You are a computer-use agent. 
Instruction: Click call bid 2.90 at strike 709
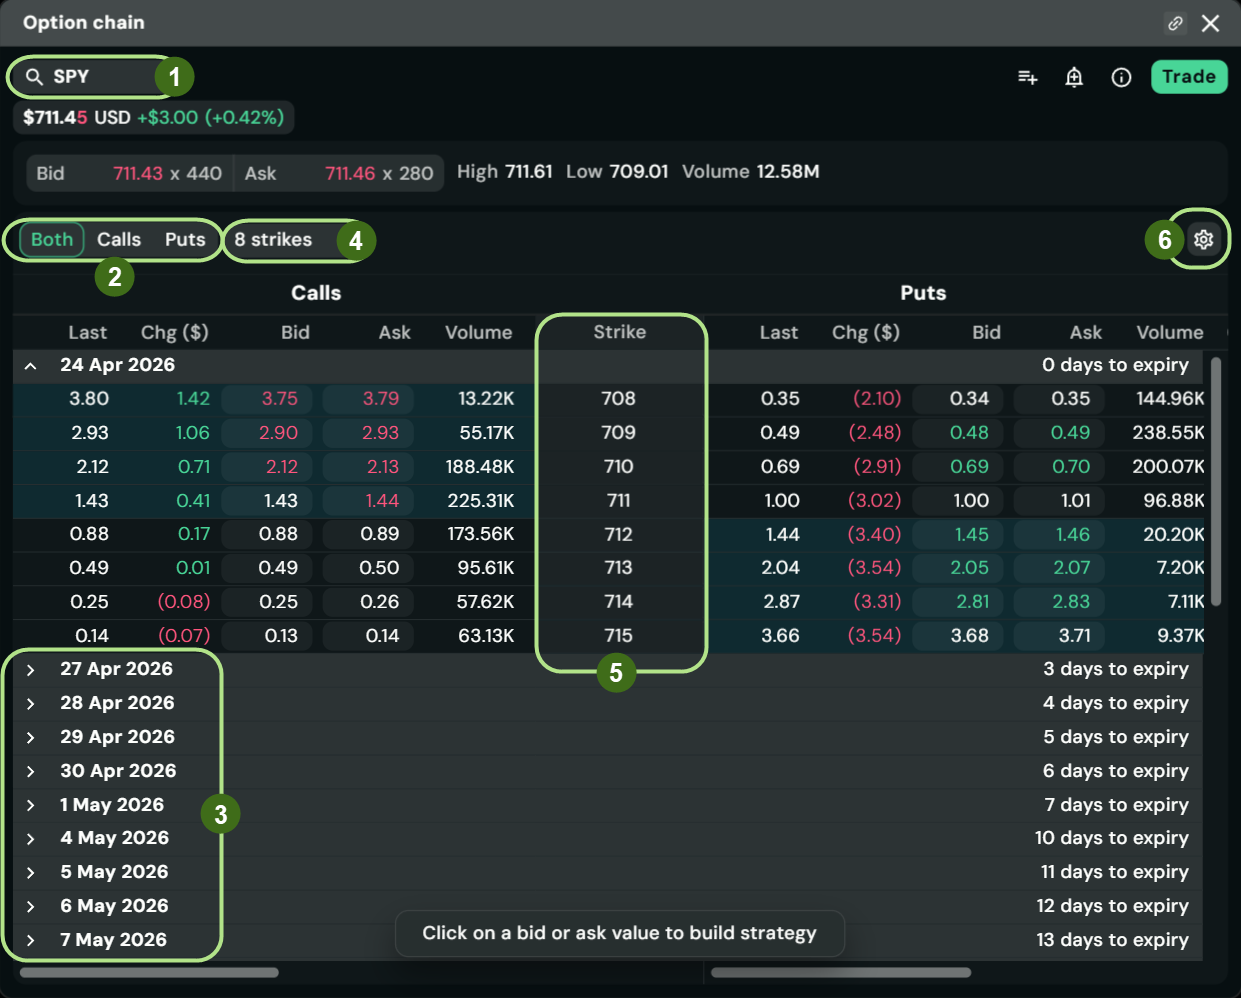[x=267, y=433]
